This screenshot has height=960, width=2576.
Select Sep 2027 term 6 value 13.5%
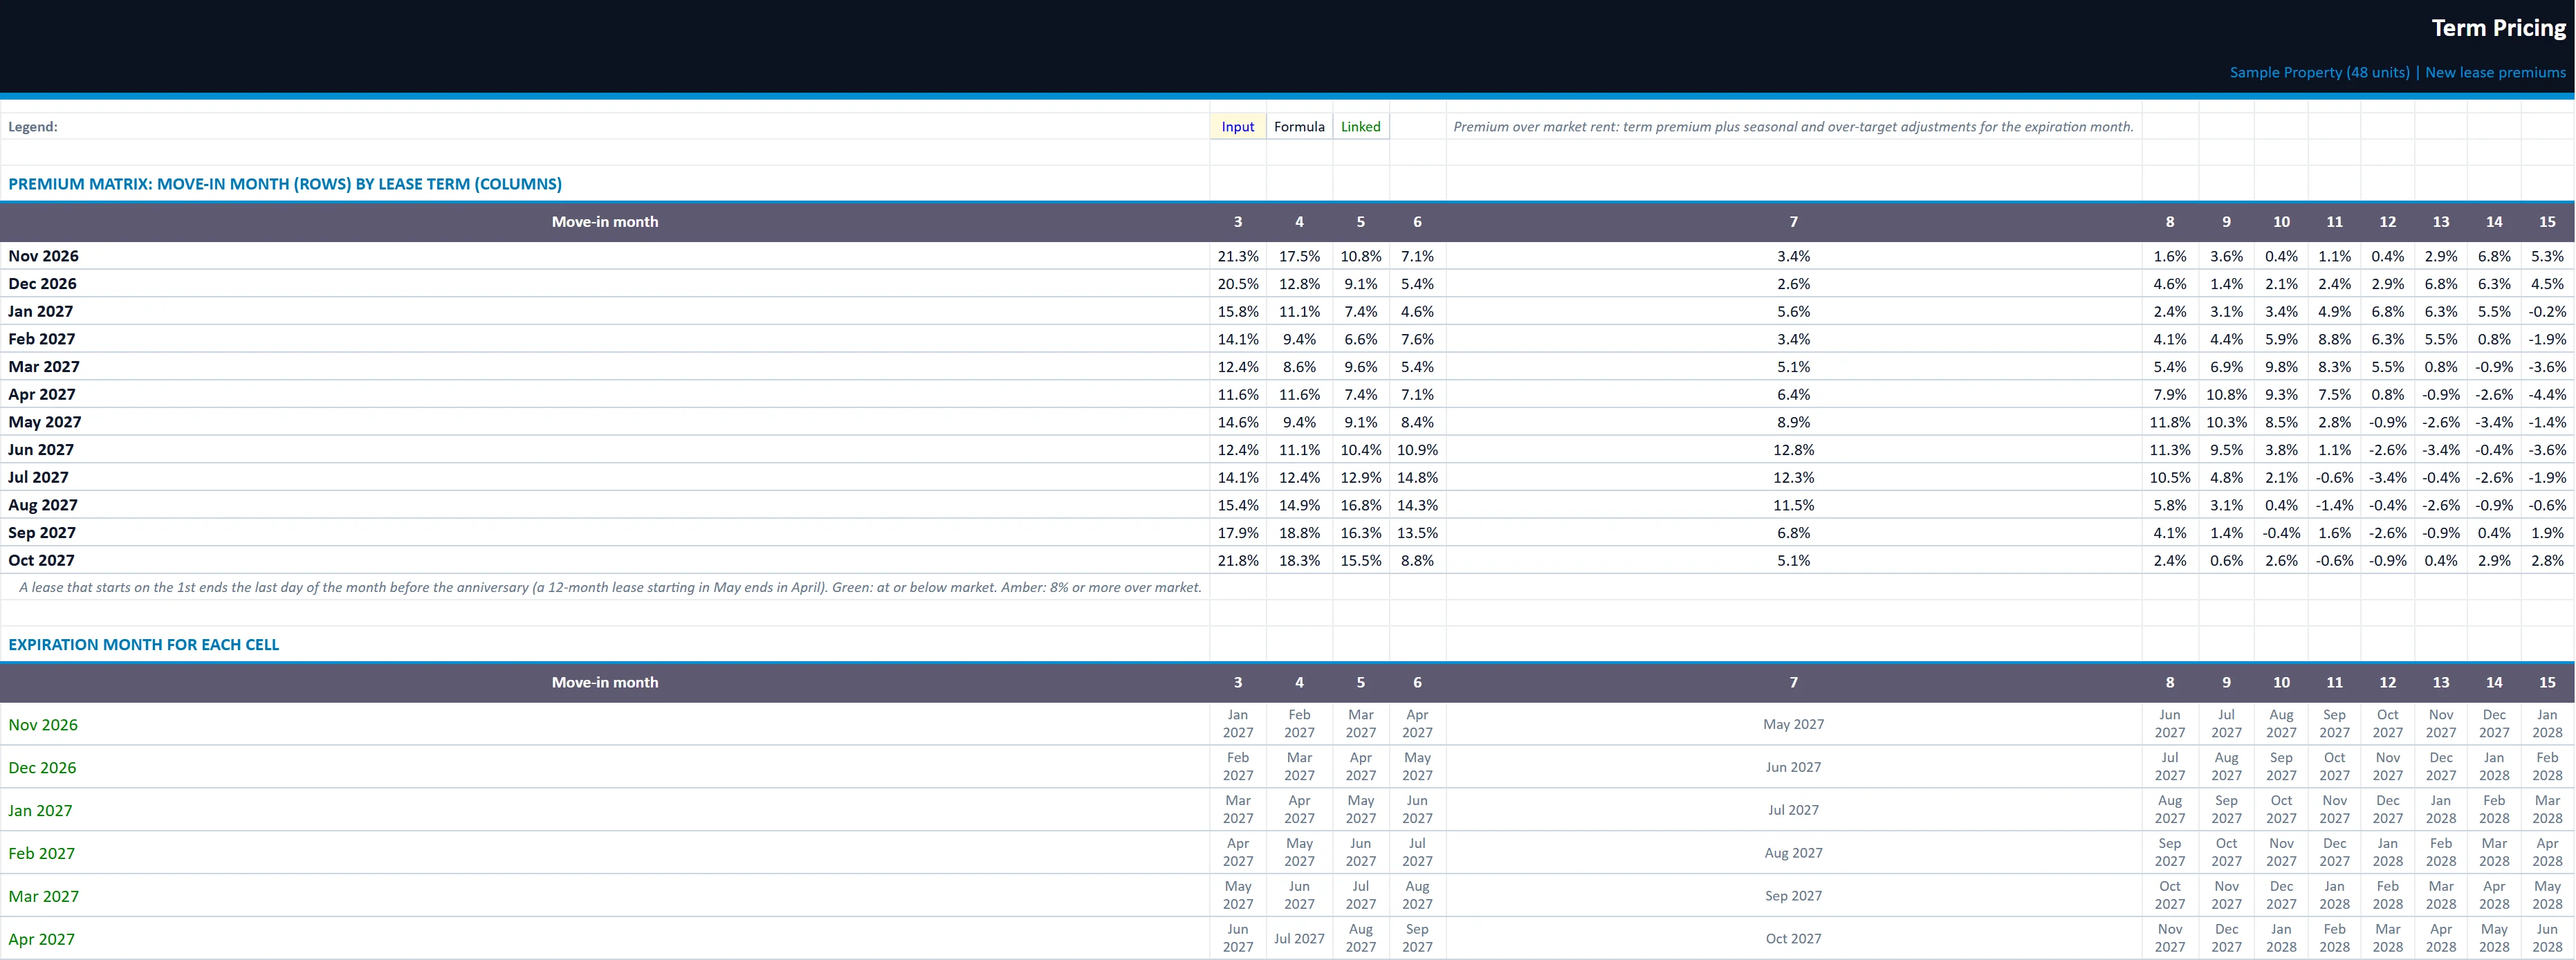[x=1417, y=533]
